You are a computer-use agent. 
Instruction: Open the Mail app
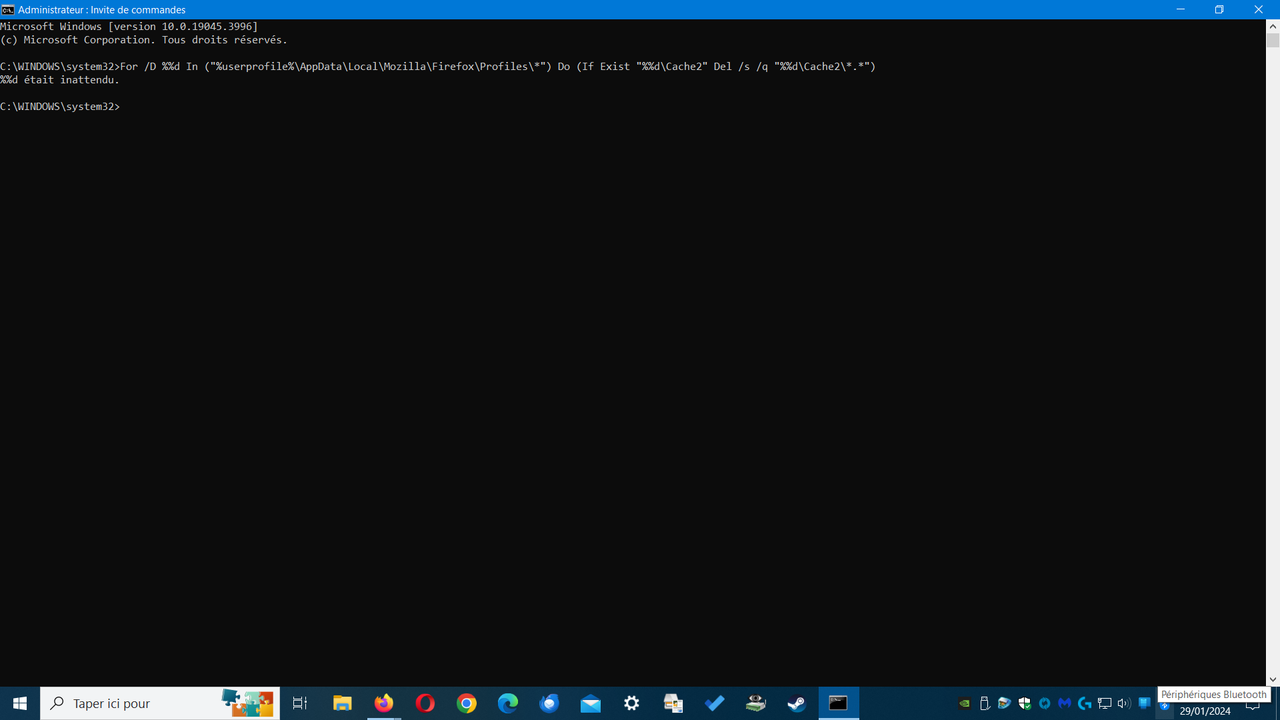pos(590,703)
